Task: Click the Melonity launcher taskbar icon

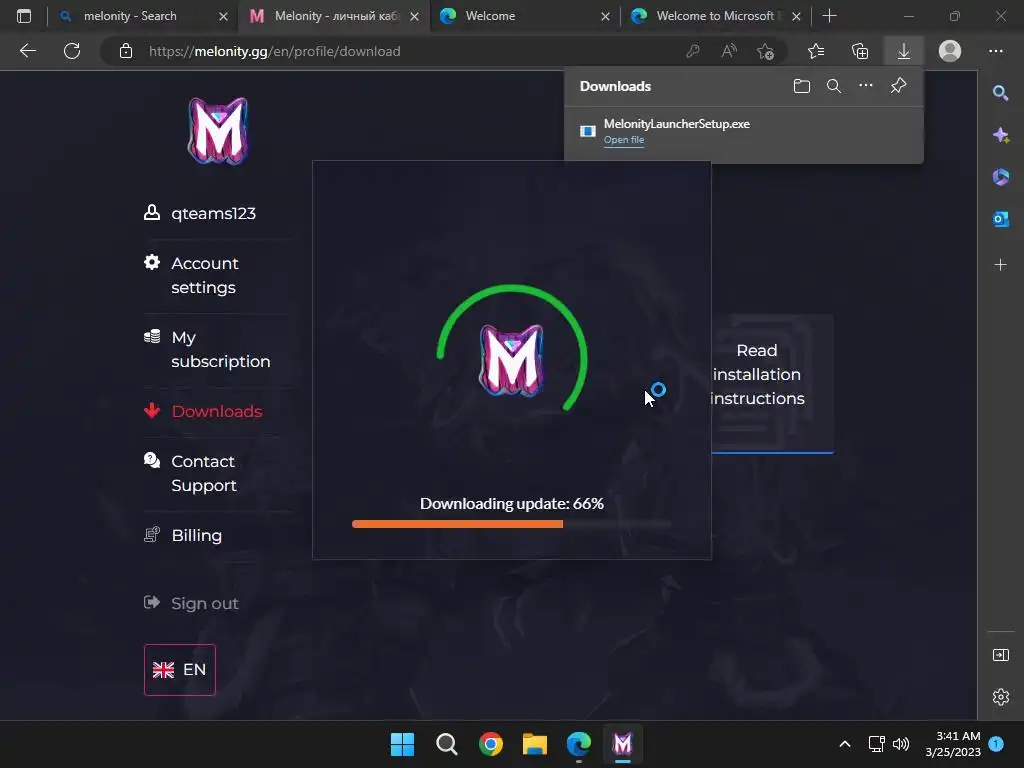Action: (622, 744)
